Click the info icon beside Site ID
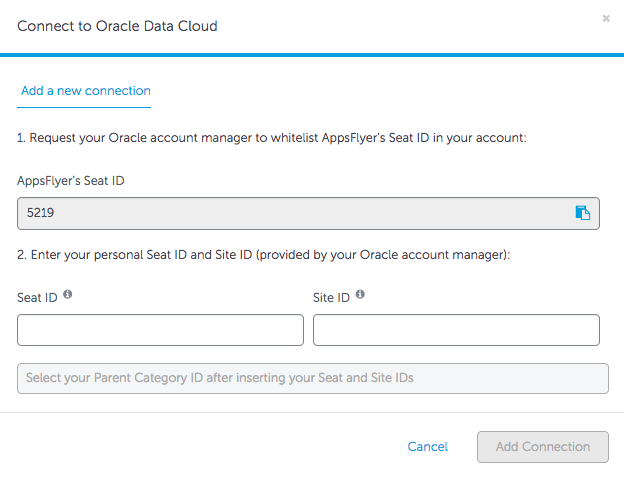This screenshot has height=478, width=624. tap(360, 295)
